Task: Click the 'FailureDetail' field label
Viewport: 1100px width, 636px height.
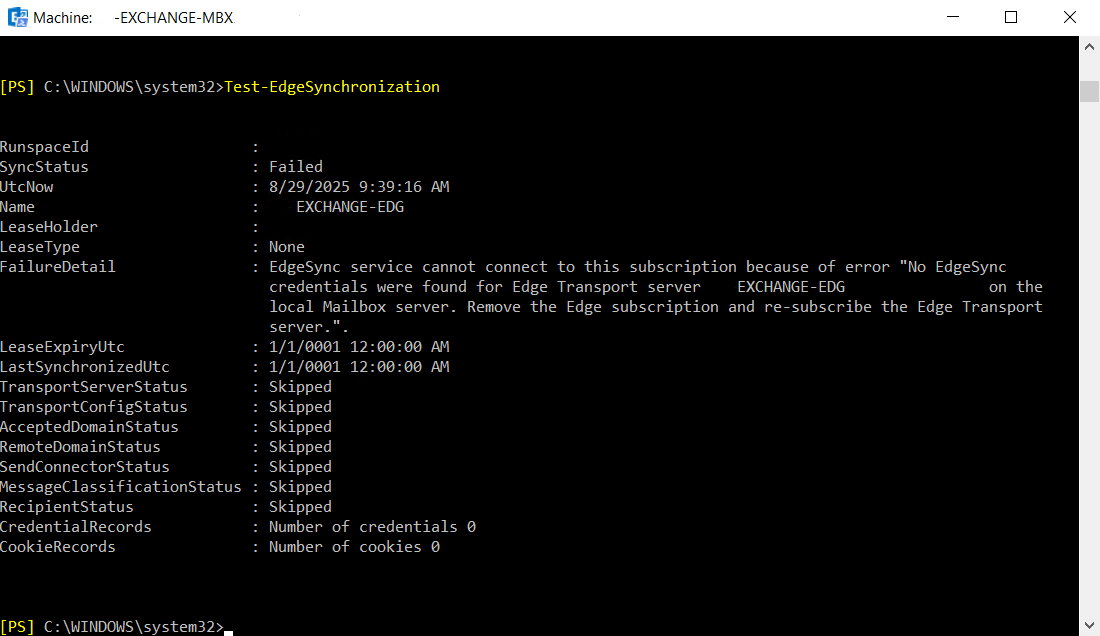Action: (58, 267)
